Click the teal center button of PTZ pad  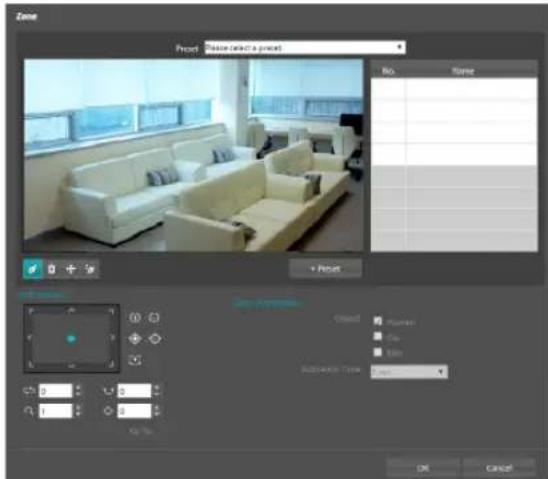point(71,339)
